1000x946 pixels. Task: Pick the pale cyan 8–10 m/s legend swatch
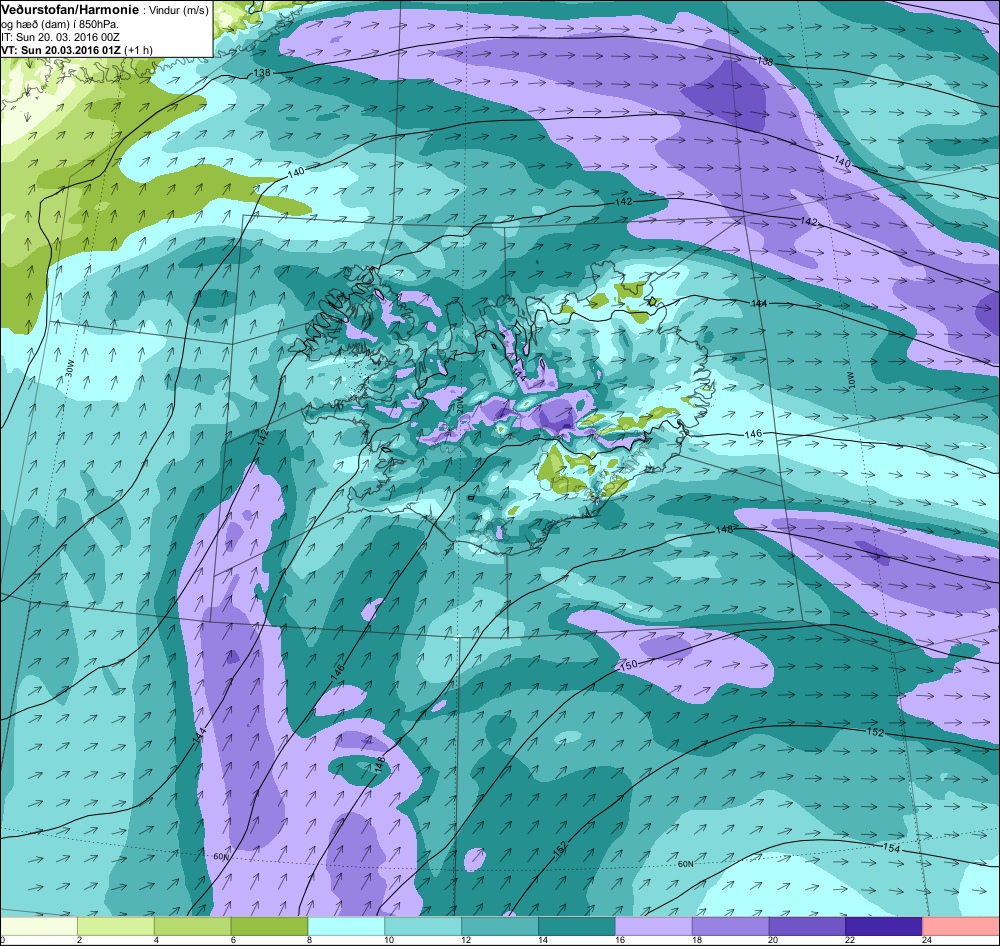click(346, 926)
